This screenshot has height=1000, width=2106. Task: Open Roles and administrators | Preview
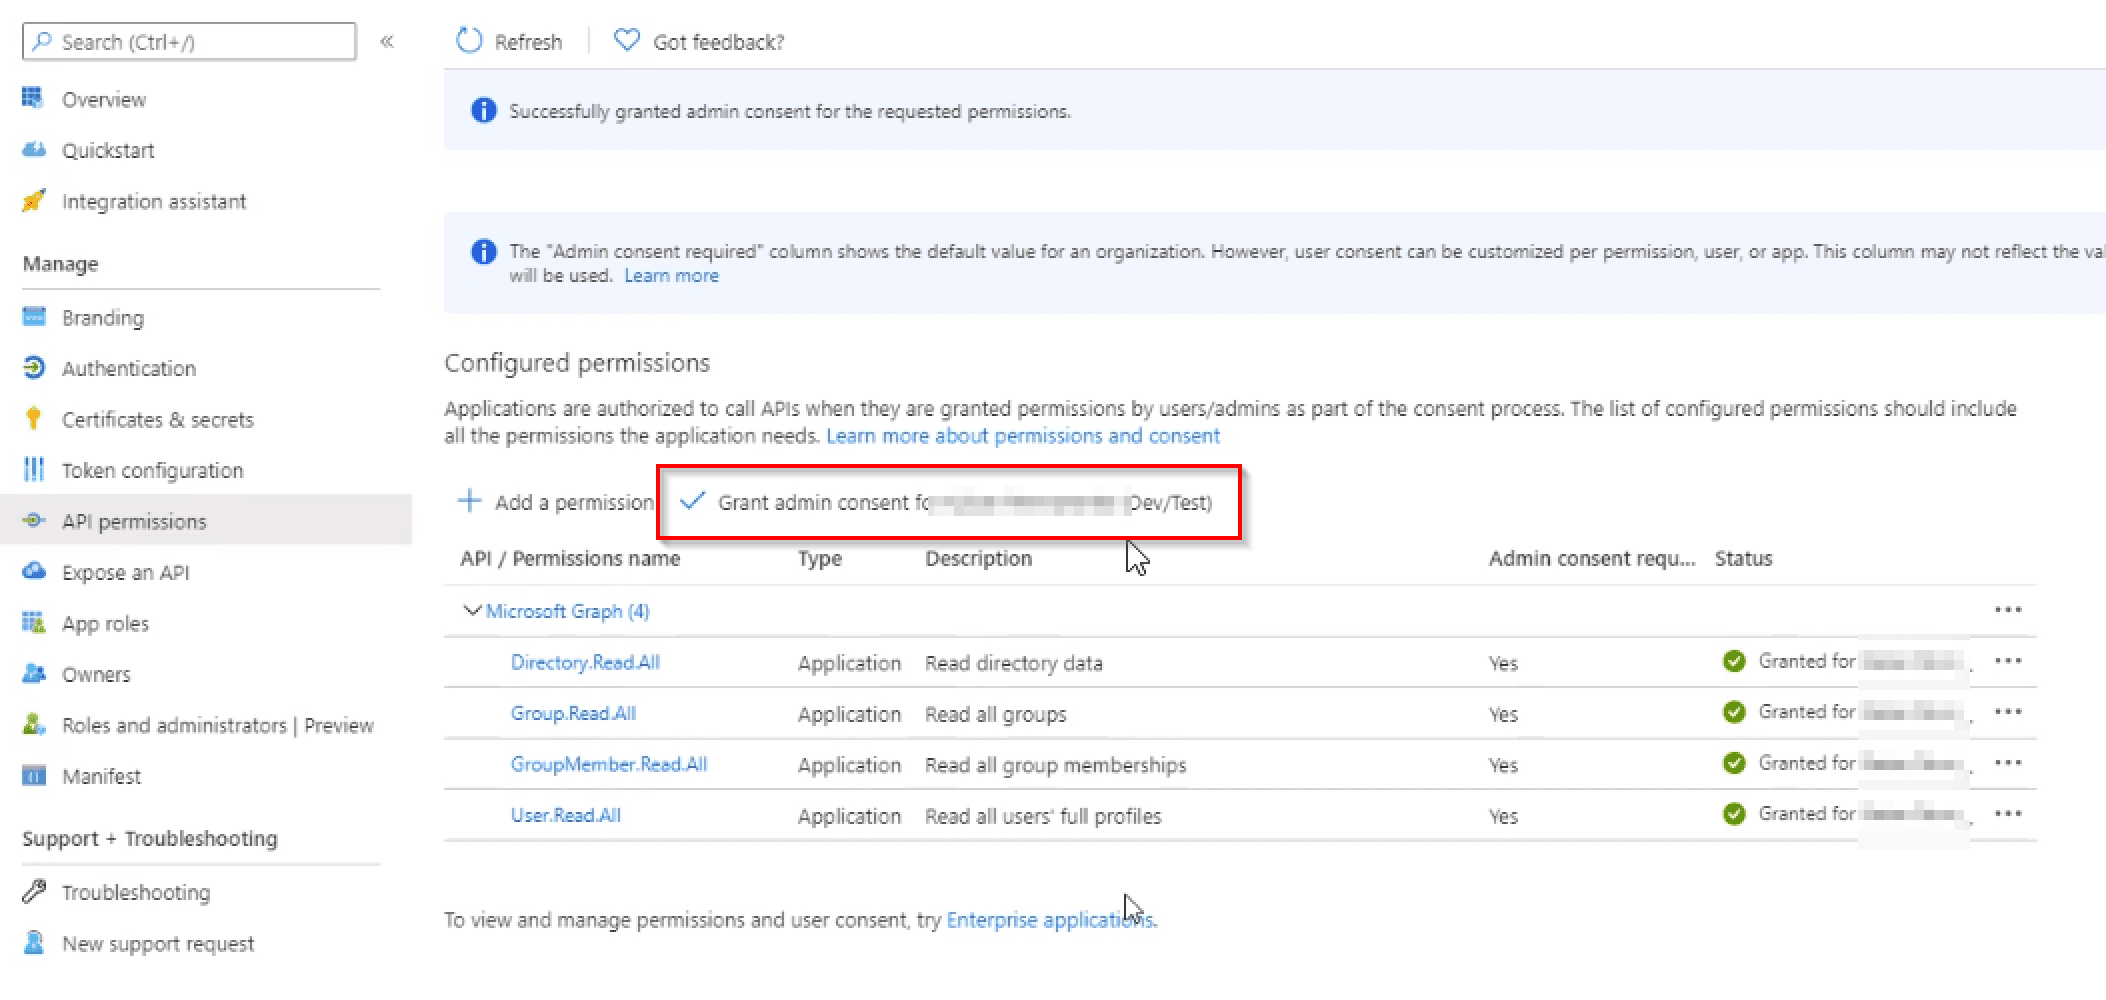[219, 725]
